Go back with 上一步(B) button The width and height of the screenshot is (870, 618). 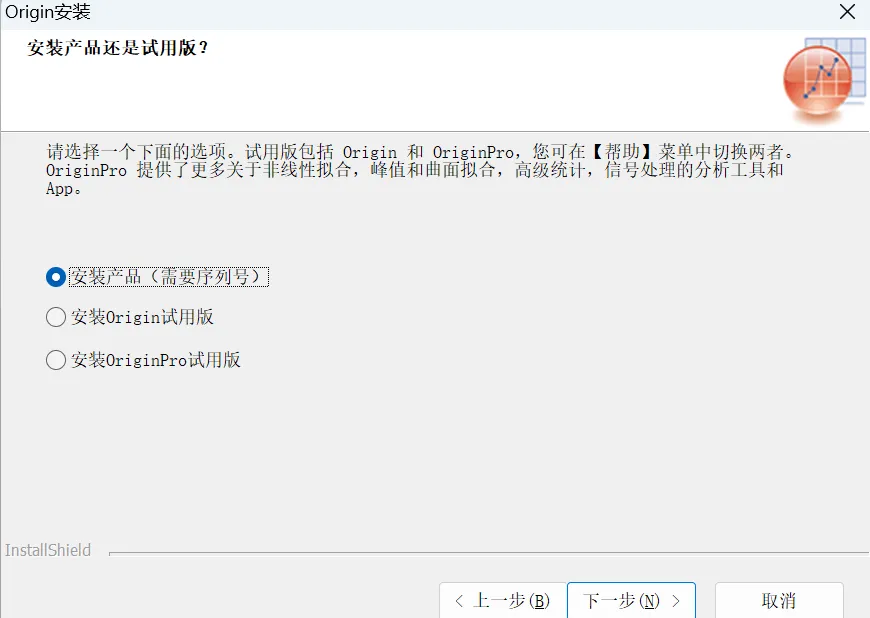pos(503,600)
